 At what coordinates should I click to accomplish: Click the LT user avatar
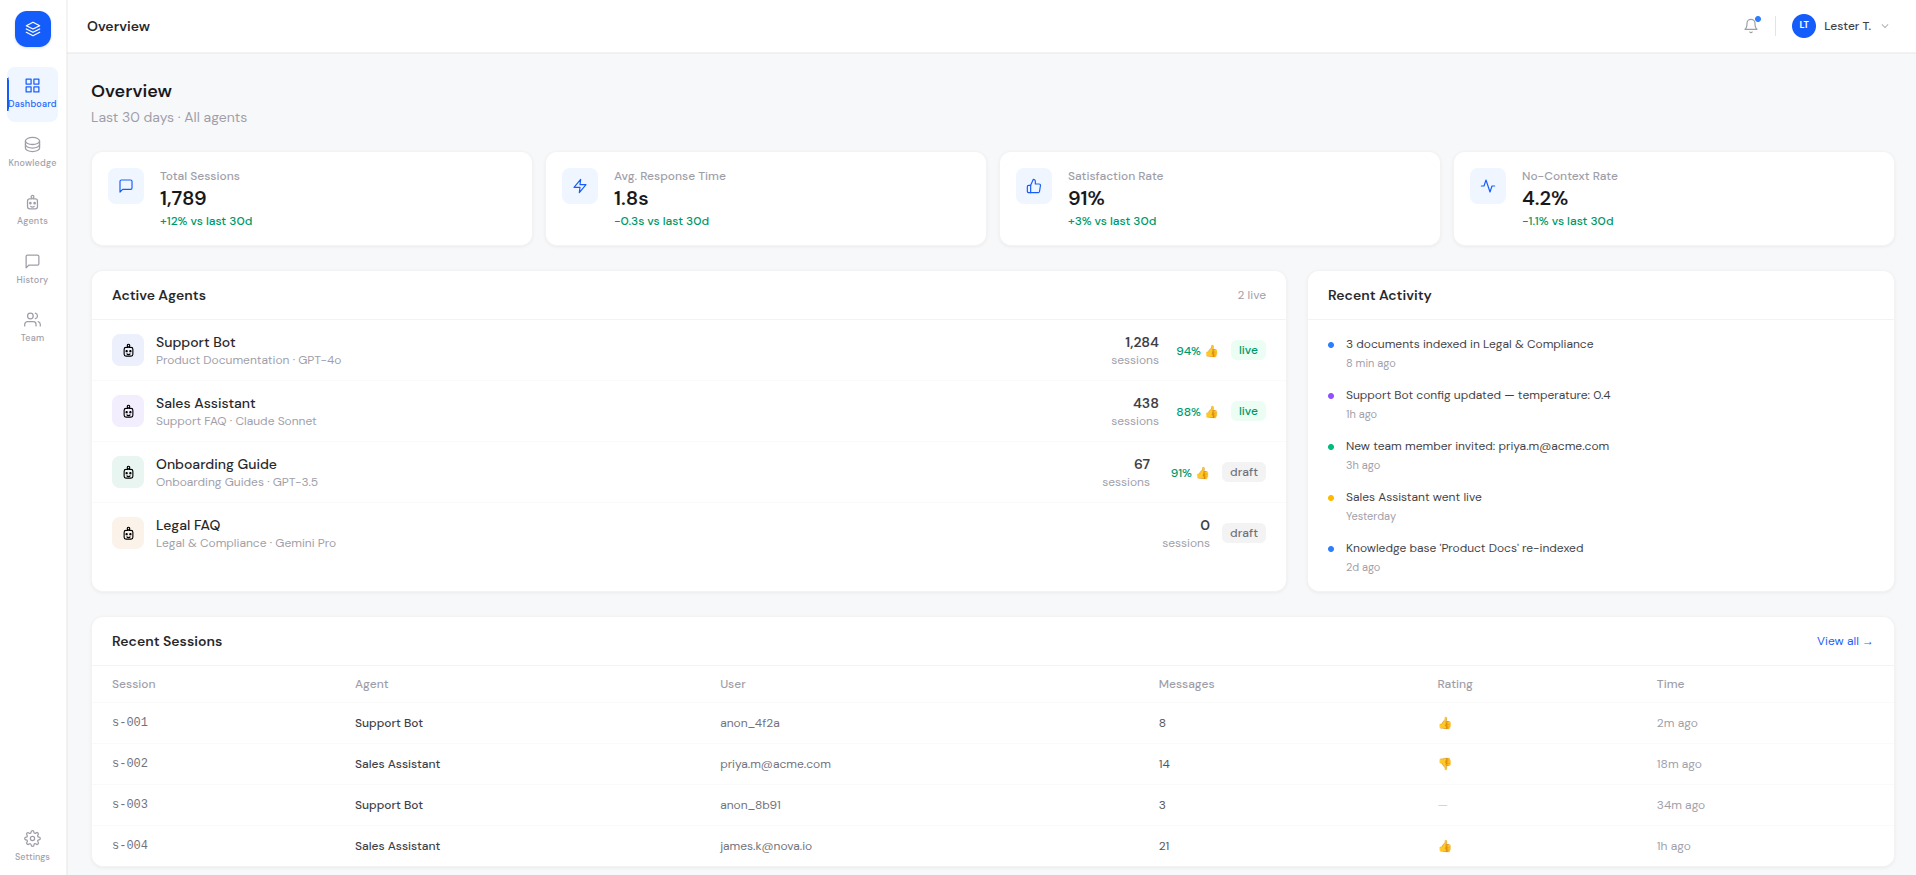point(1804,26)
